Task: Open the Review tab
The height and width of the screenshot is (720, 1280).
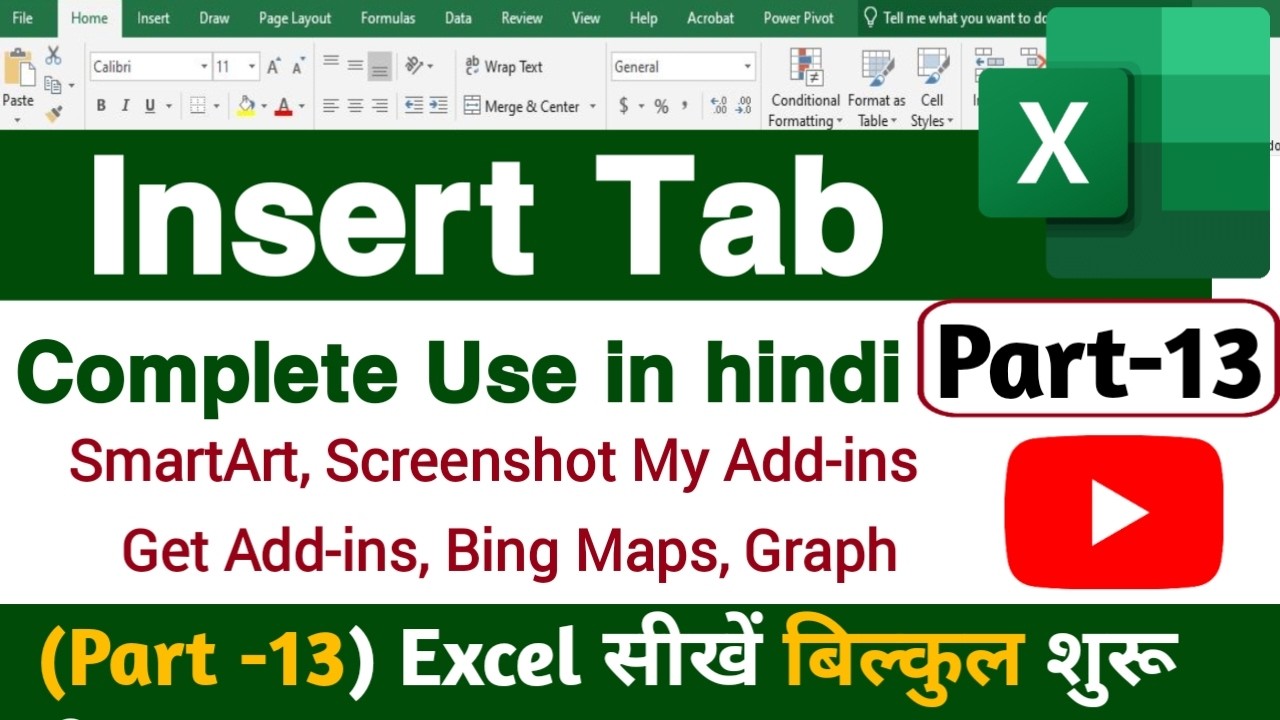Action: click(522, 18)
